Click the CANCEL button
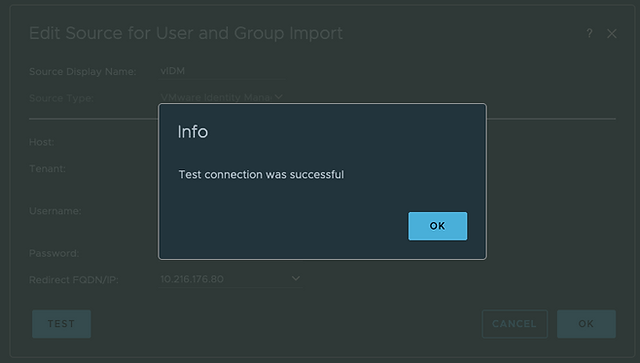 (x=514, y=324)
